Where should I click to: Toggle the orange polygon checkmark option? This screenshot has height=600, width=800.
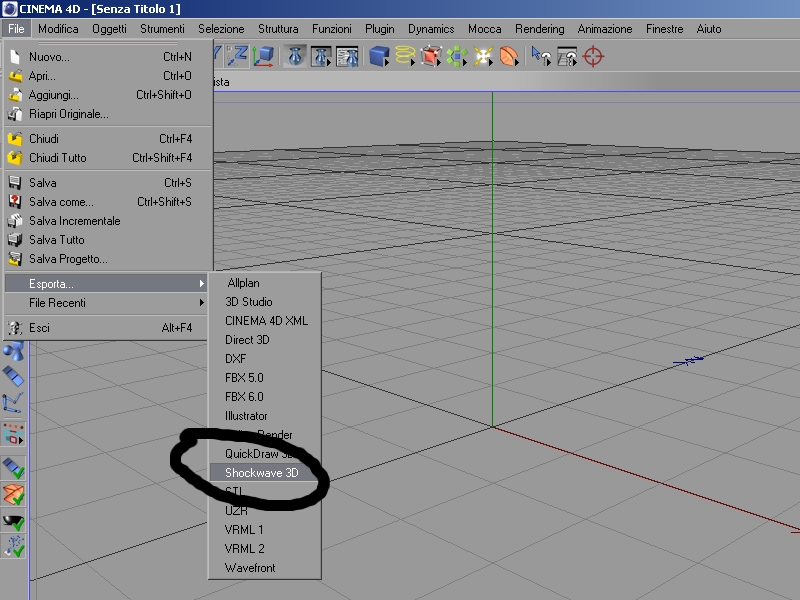(x=13, y=494)
